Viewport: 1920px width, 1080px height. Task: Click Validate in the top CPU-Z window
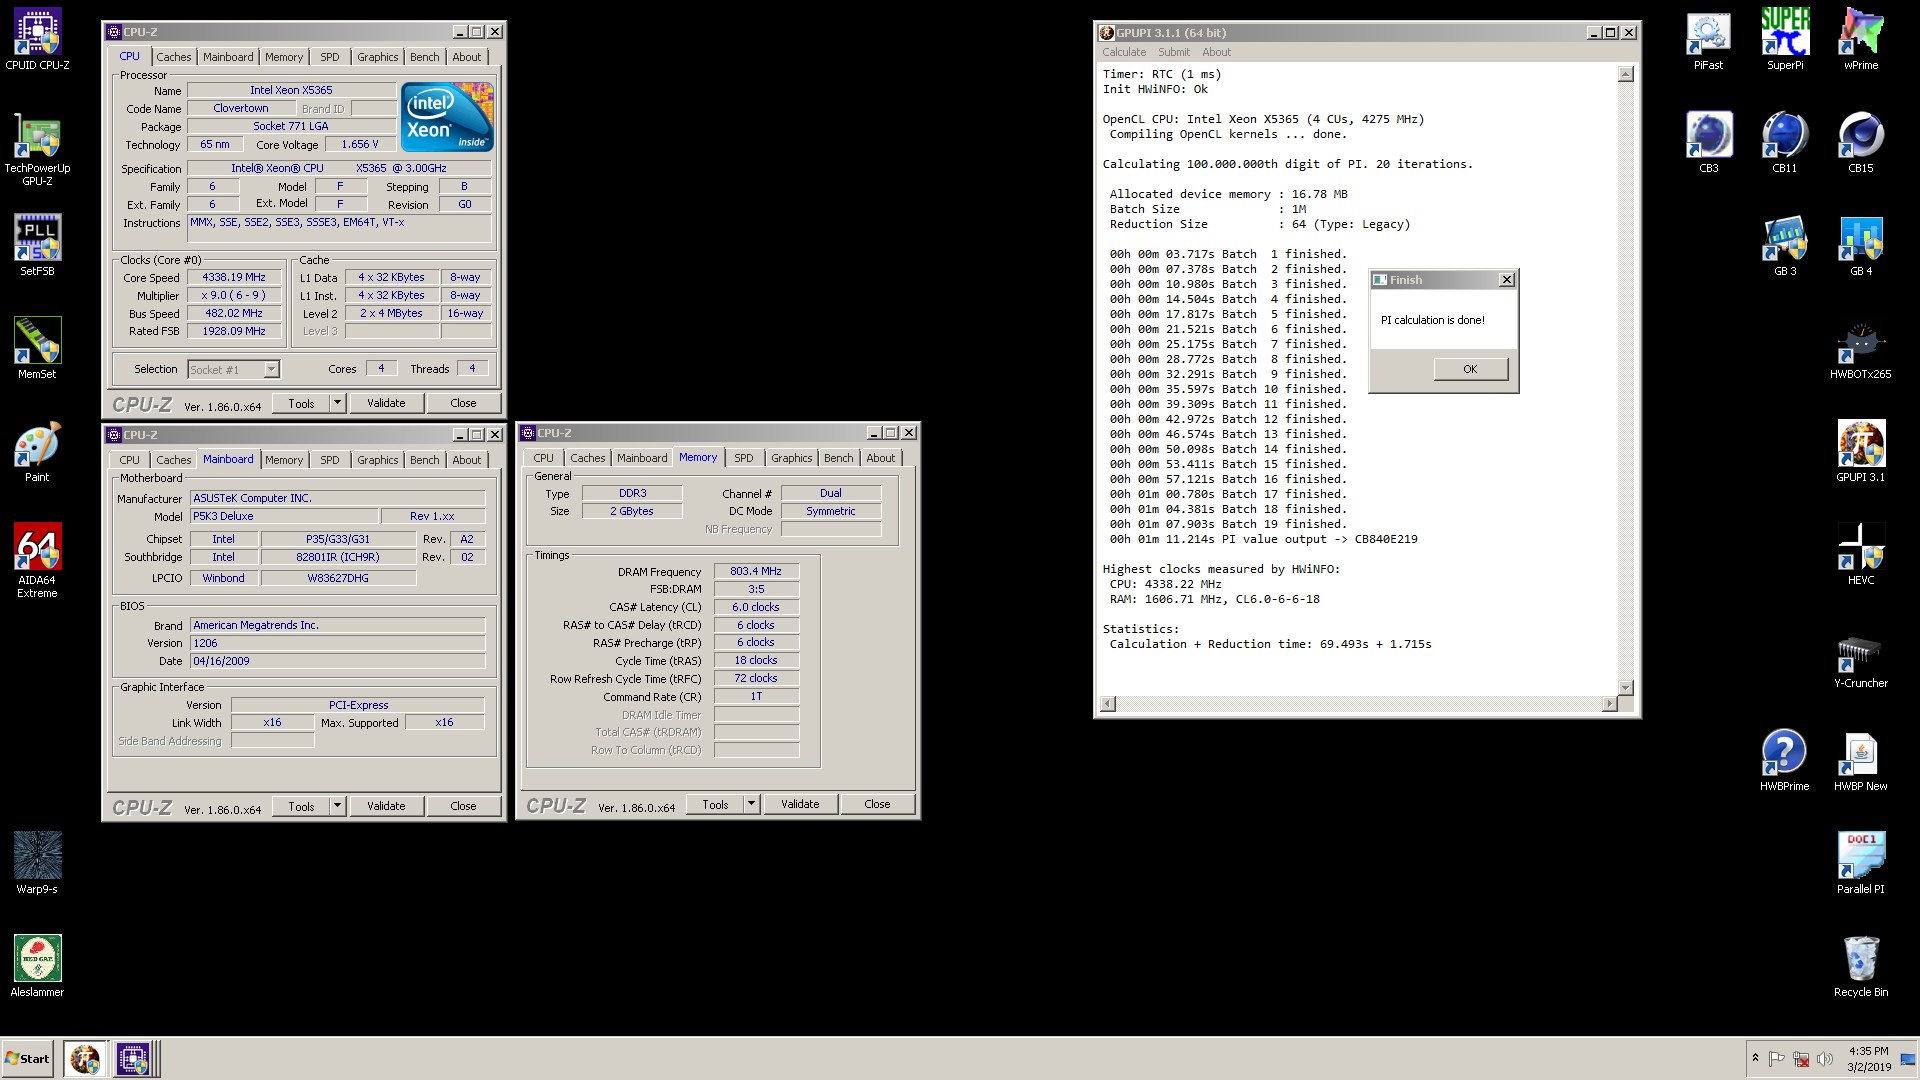pyautogui.click(x=386, y=403)
